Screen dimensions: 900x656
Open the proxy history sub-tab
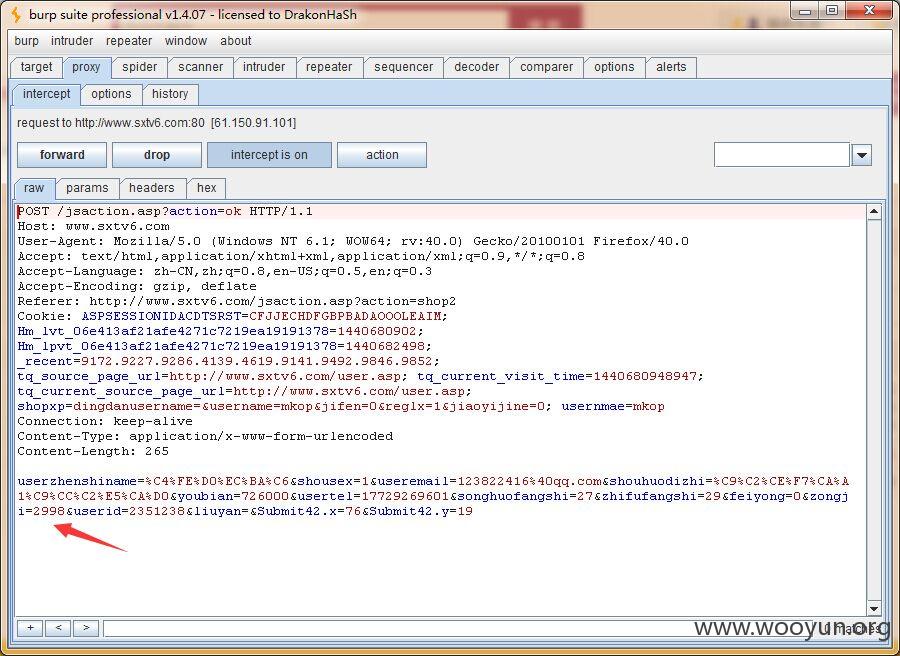click(170, 94)
